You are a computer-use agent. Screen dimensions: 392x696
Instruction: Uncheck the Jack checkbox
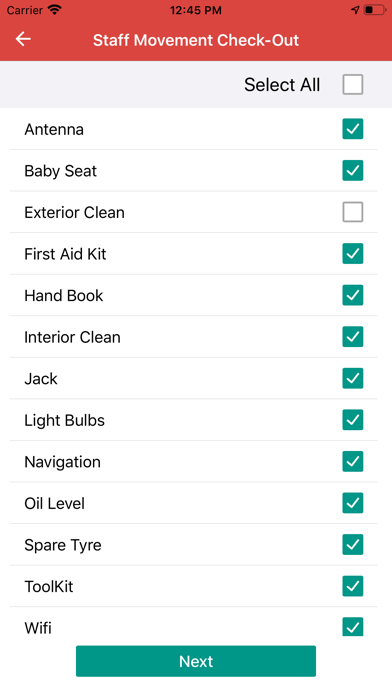[x=352, y=378]
